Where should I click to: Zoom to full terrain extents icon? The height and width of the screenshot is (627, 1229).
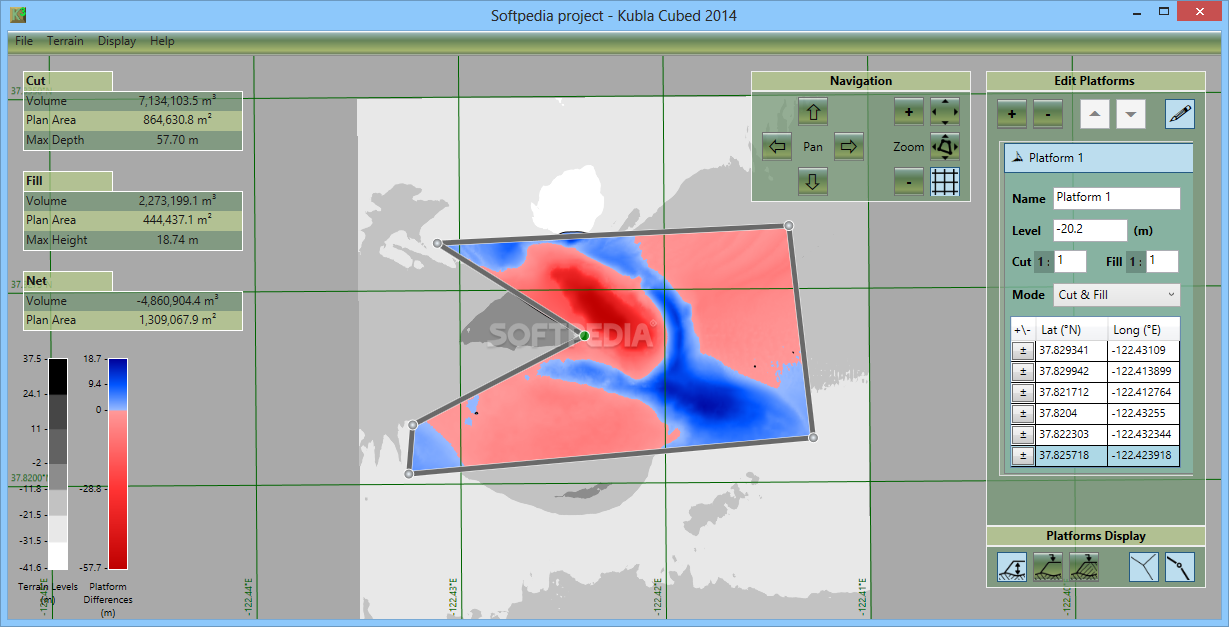click(x=945, y=112)
